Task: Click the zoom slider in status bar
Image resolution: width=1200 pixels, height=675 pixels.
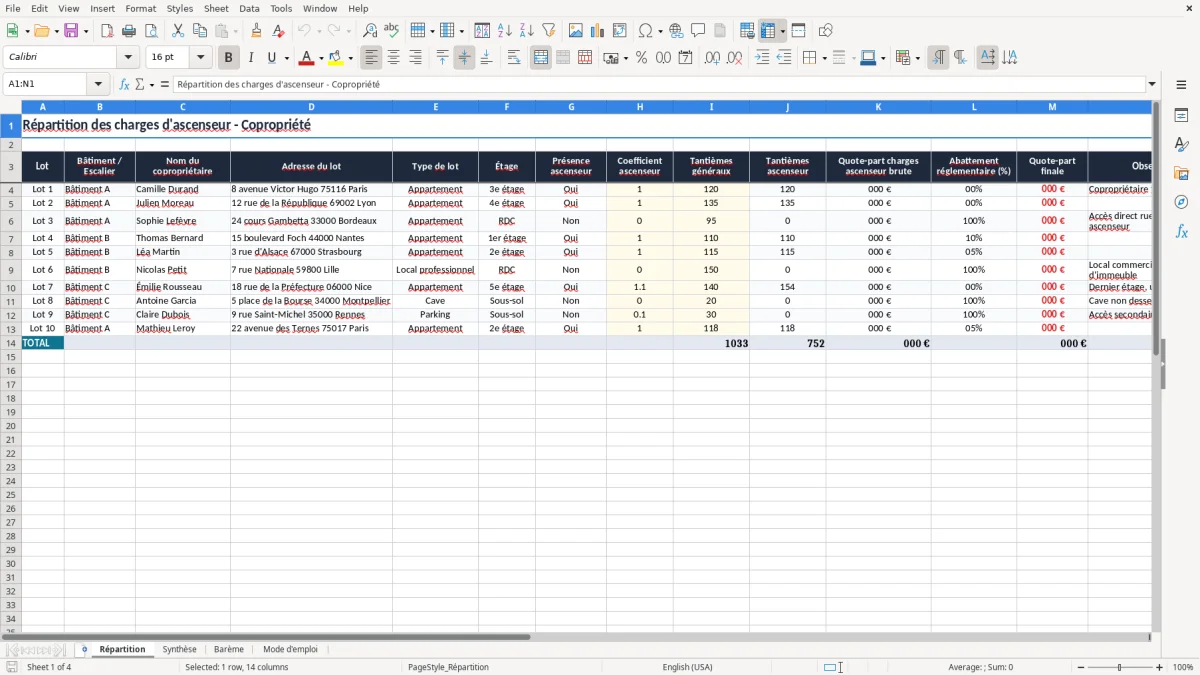Action: [x=1120, y=667]
